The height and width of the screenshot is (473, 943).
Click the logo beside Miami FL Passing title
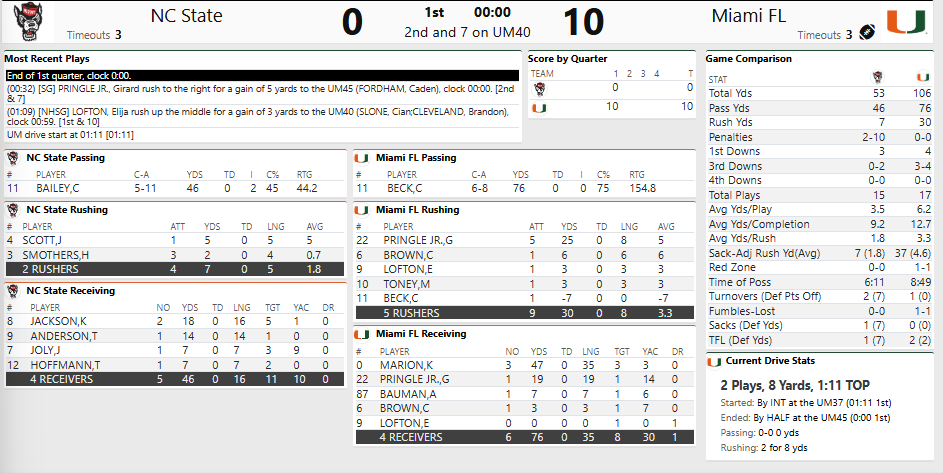click(363, 158)
